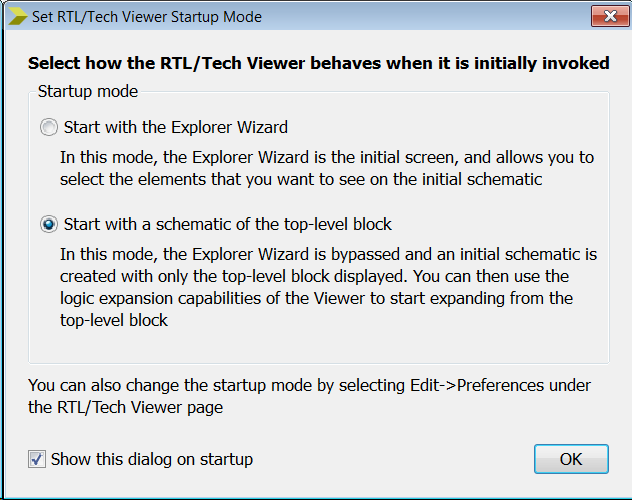Click the application icon in the title bar
This screenshot has width=632, height=500.
[18, 16]
